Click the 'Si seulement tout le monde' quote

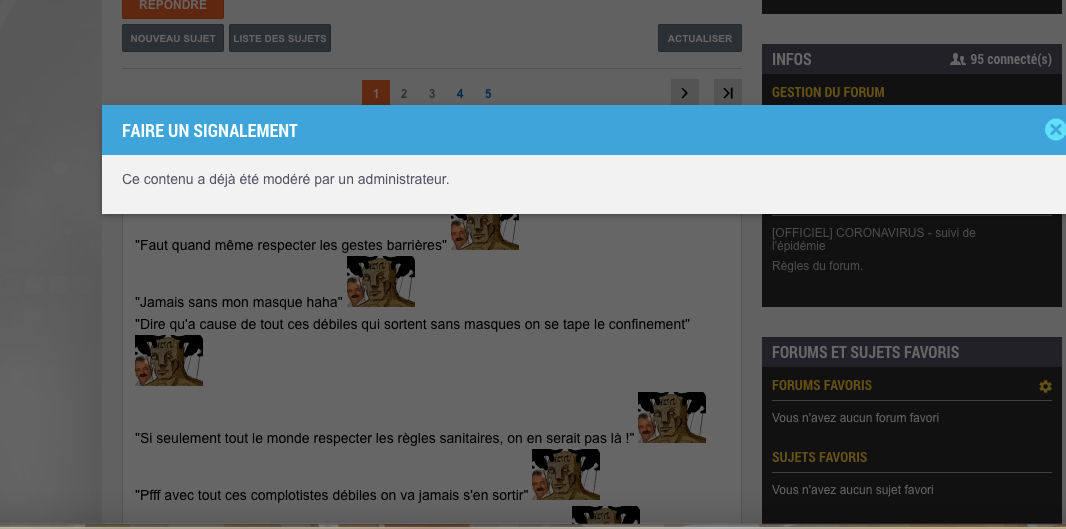click(385, 439)
